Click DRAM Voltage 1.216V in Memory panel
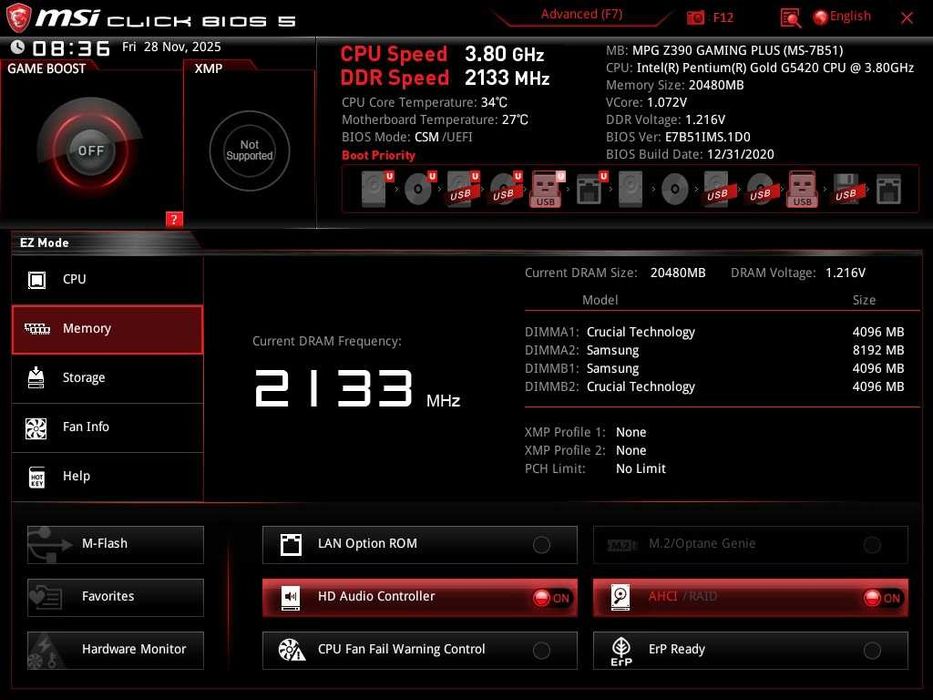Viewport: 933px width, 700px height. (846, 273)
